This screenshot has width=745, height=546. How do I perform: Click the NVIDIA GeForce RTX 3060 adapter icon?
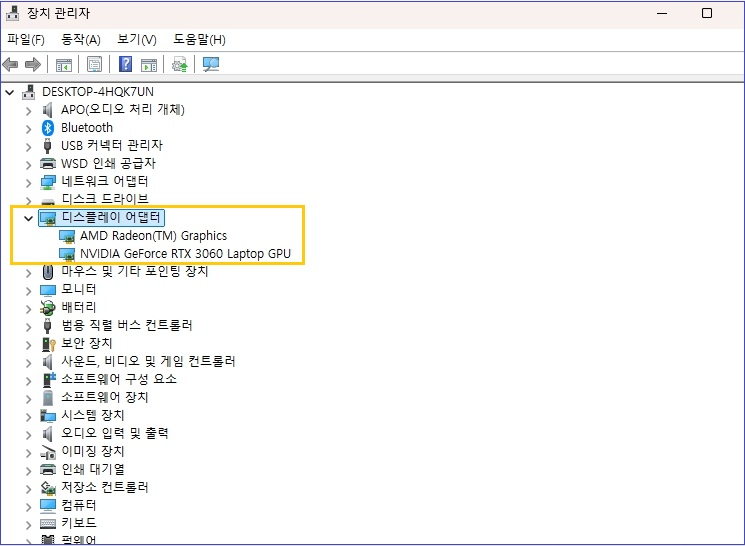click(67, 254)
